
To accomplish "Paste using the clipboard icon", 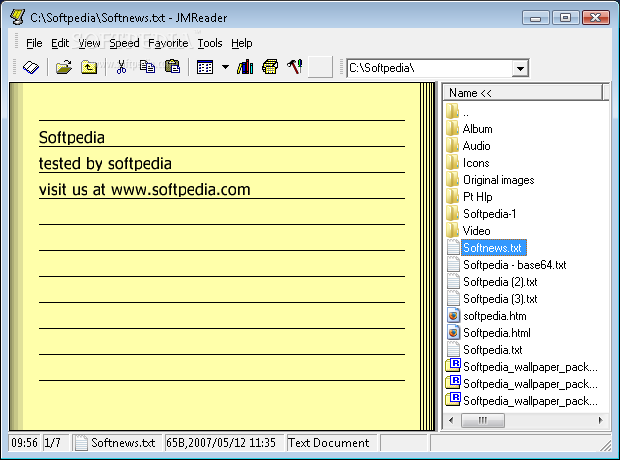I will click(x=172, y=67).
